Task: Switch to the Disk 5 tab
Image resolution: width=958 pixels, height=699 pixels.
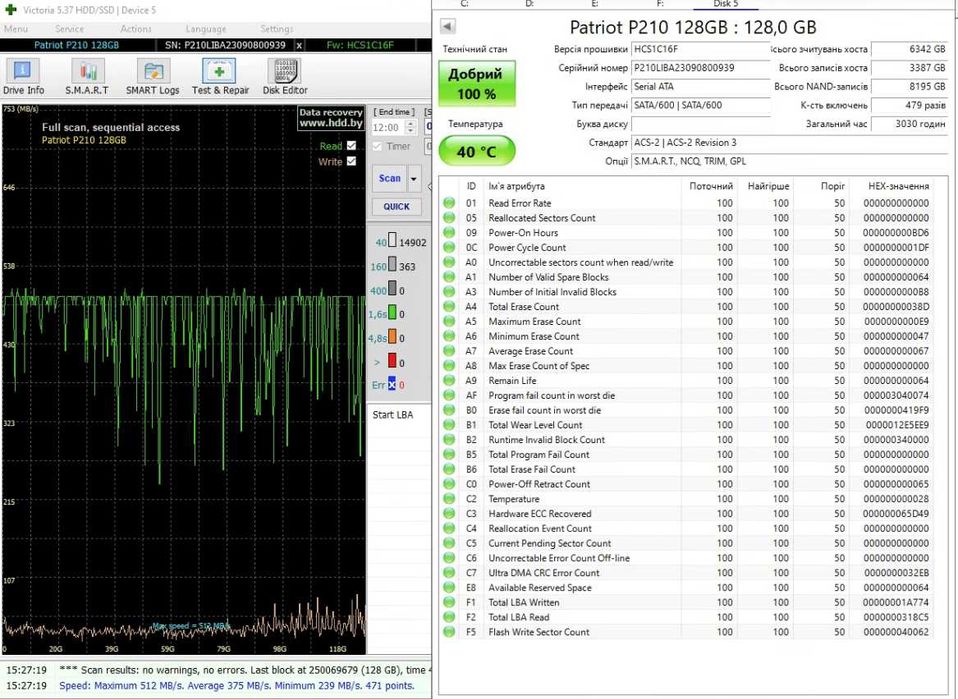Action: click(726, 4)
